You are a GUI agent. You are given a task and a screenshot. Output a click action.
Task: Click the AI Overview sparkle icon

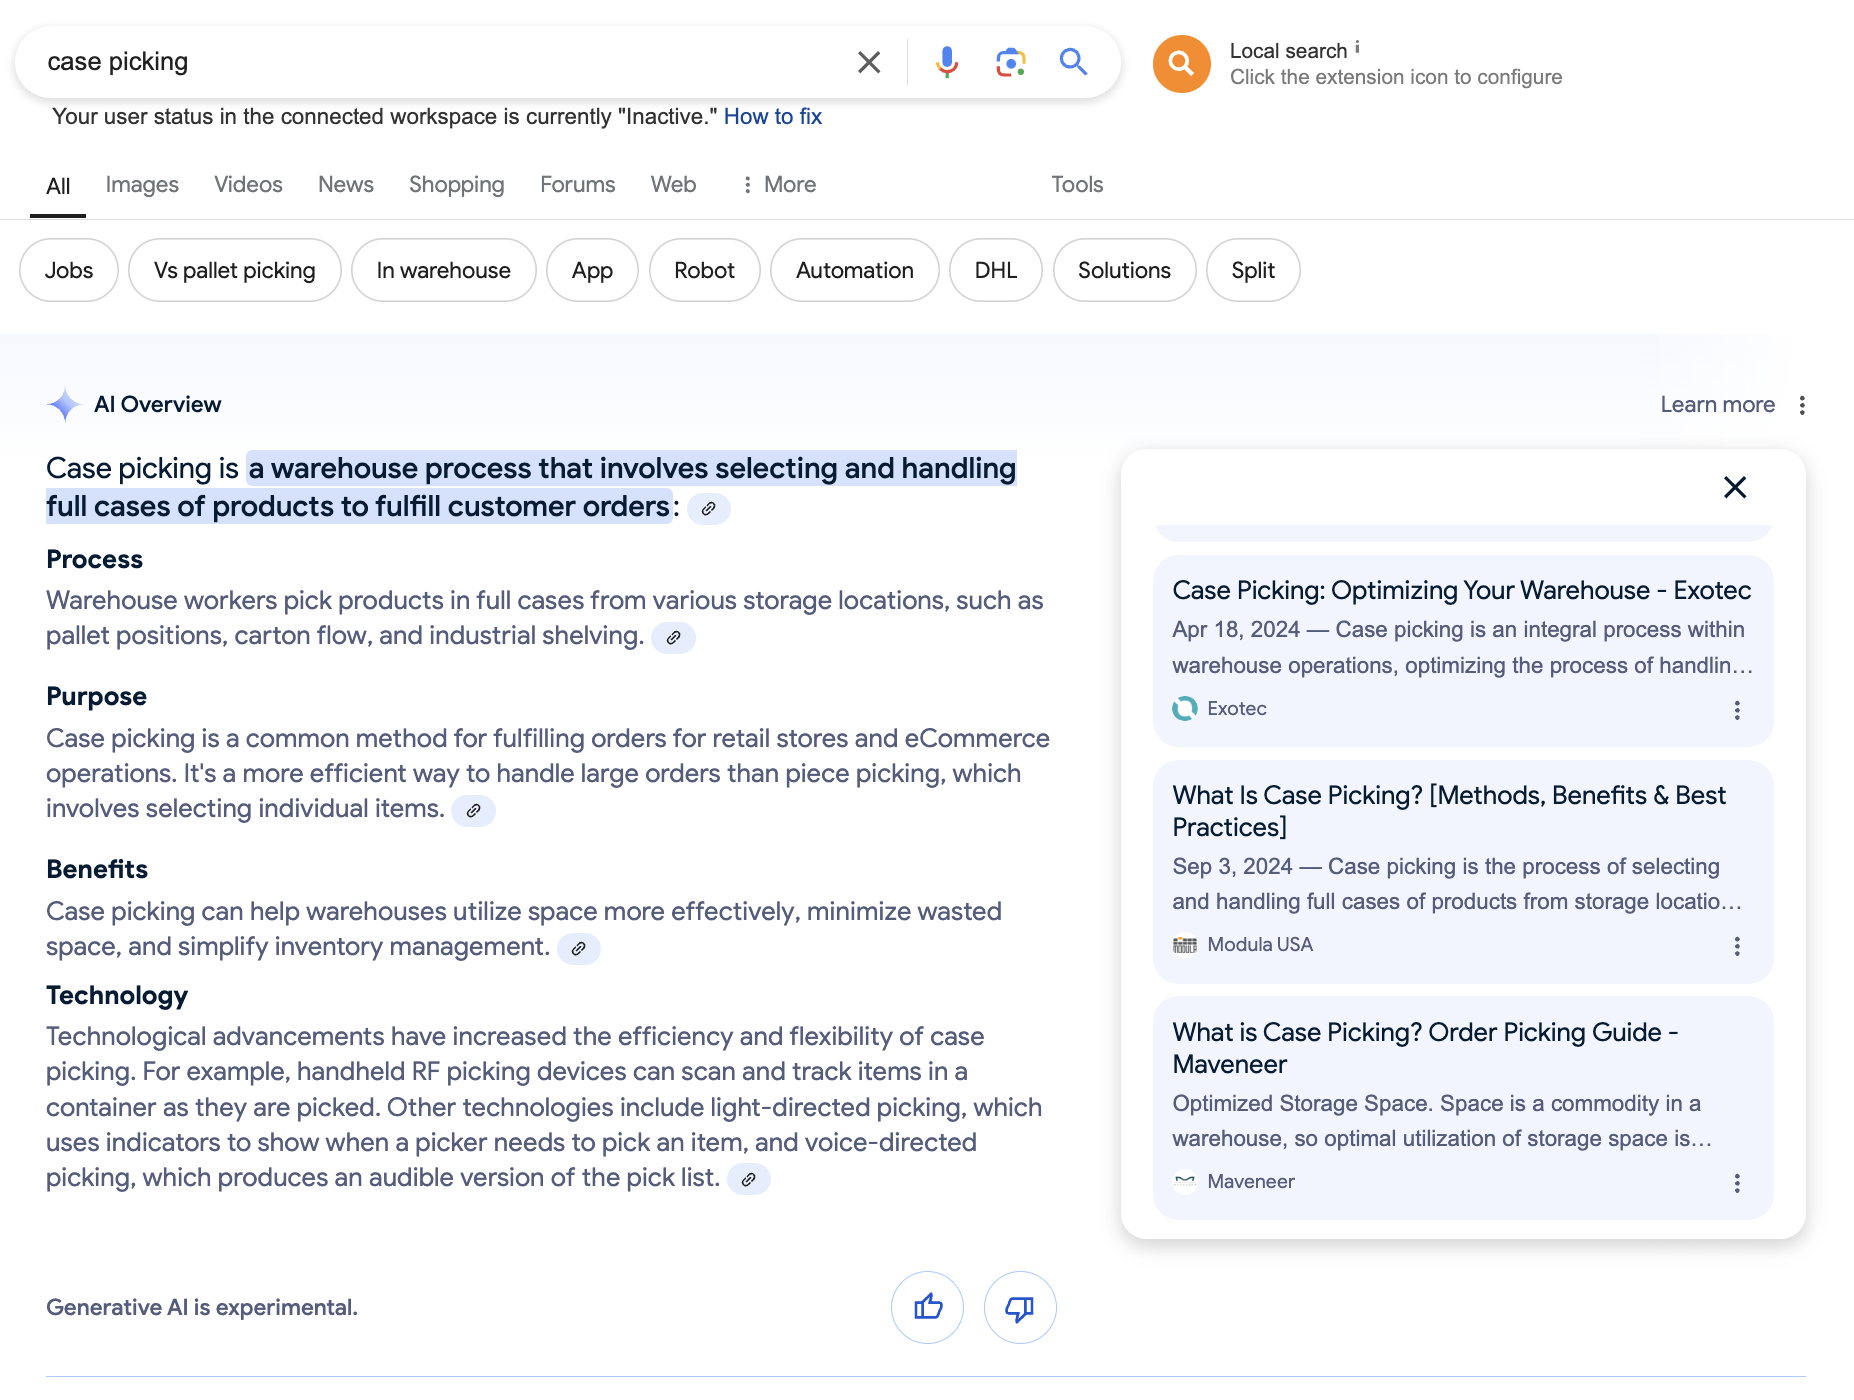64,405
